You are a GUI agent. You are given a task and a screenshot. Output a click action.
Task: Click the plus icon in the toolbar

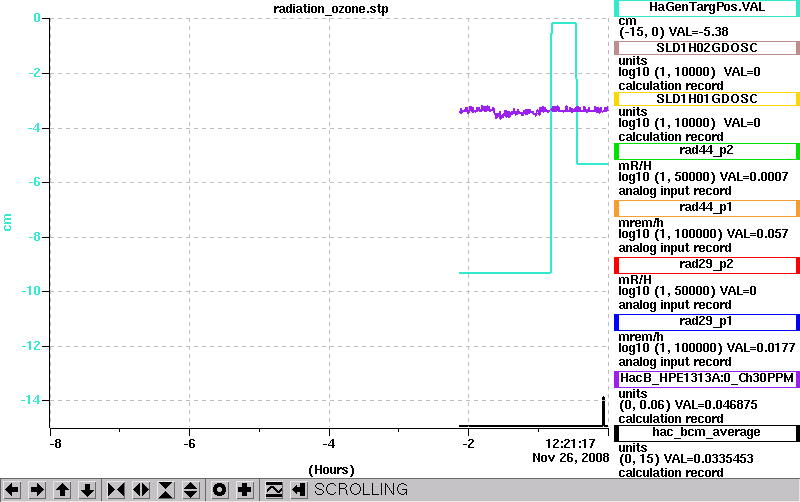[245, 490]
